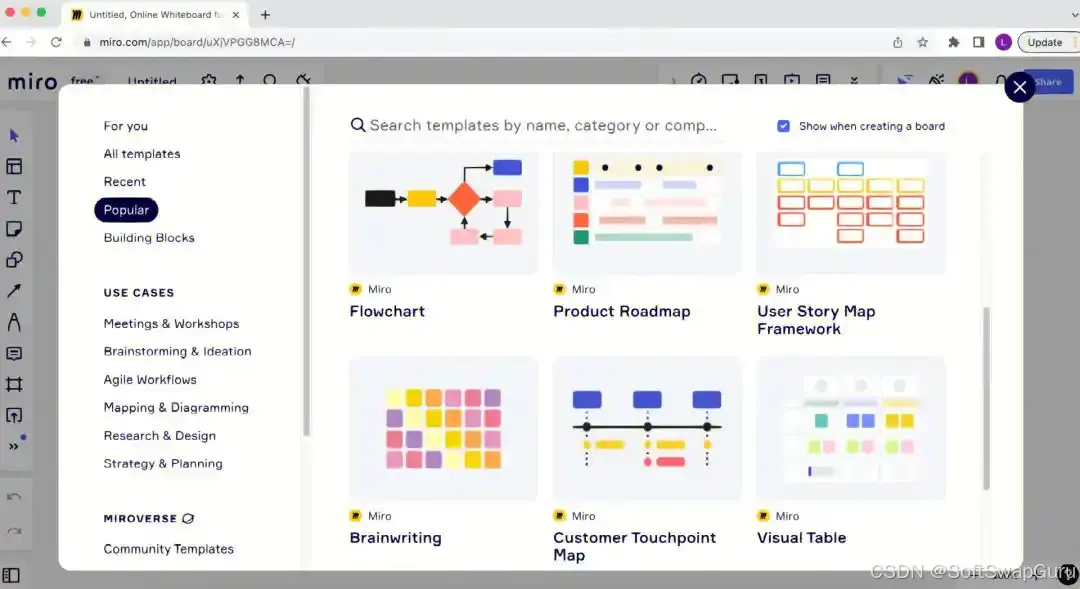Toggle the frames panel icon at bottom left
The image size is (1080, 589).
coord(11,575)
